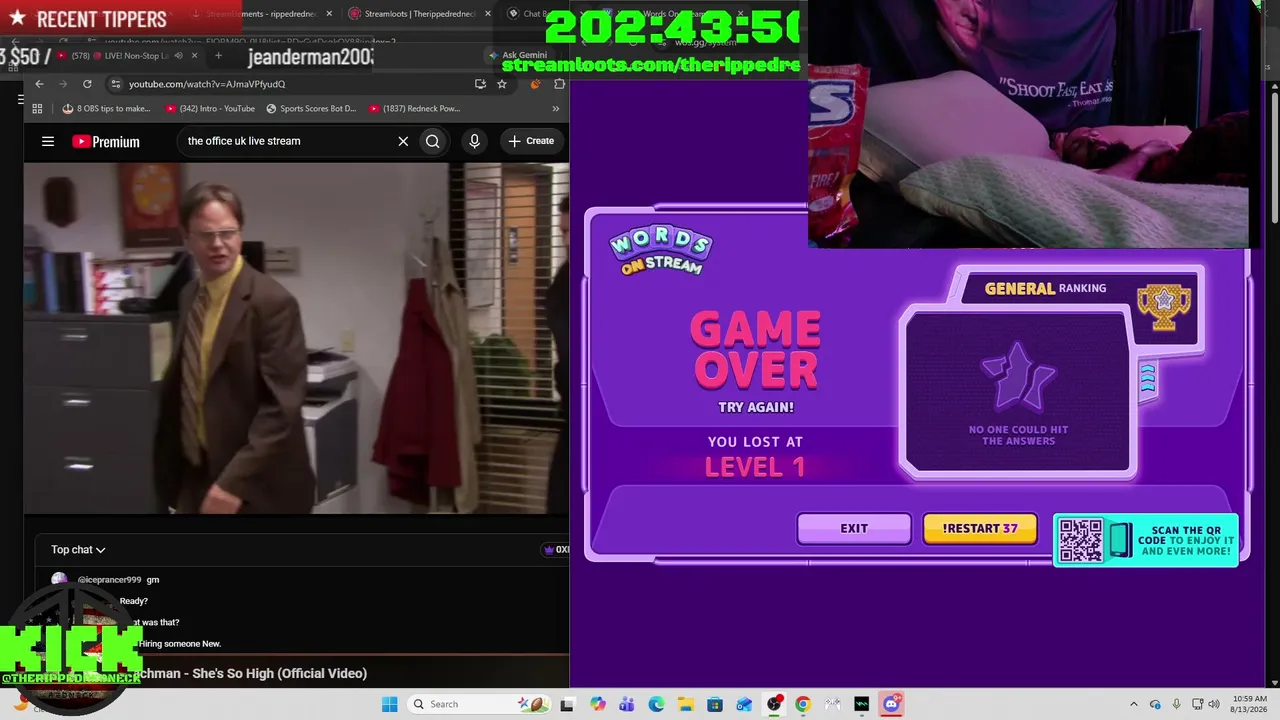Open Task View on the taskbar

click(567, 704)
